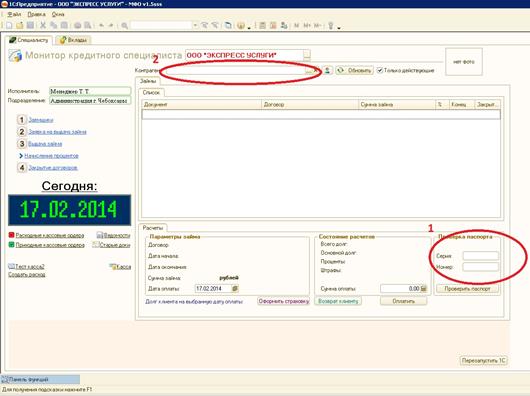Click the calculator toolbar icon

tap(262, 25)
